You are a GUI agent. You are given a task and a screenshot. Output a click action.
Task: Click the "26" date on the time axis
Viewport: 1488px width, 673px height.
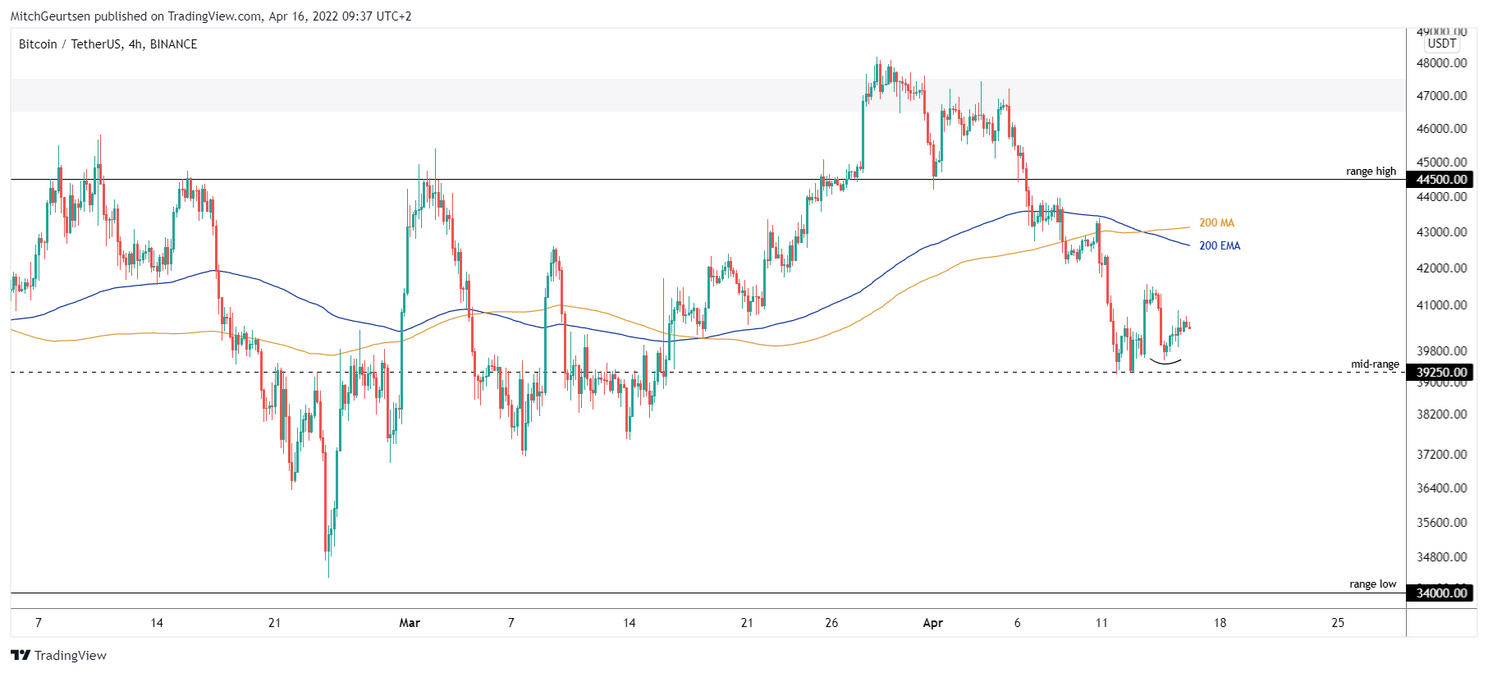coord(832,622)
